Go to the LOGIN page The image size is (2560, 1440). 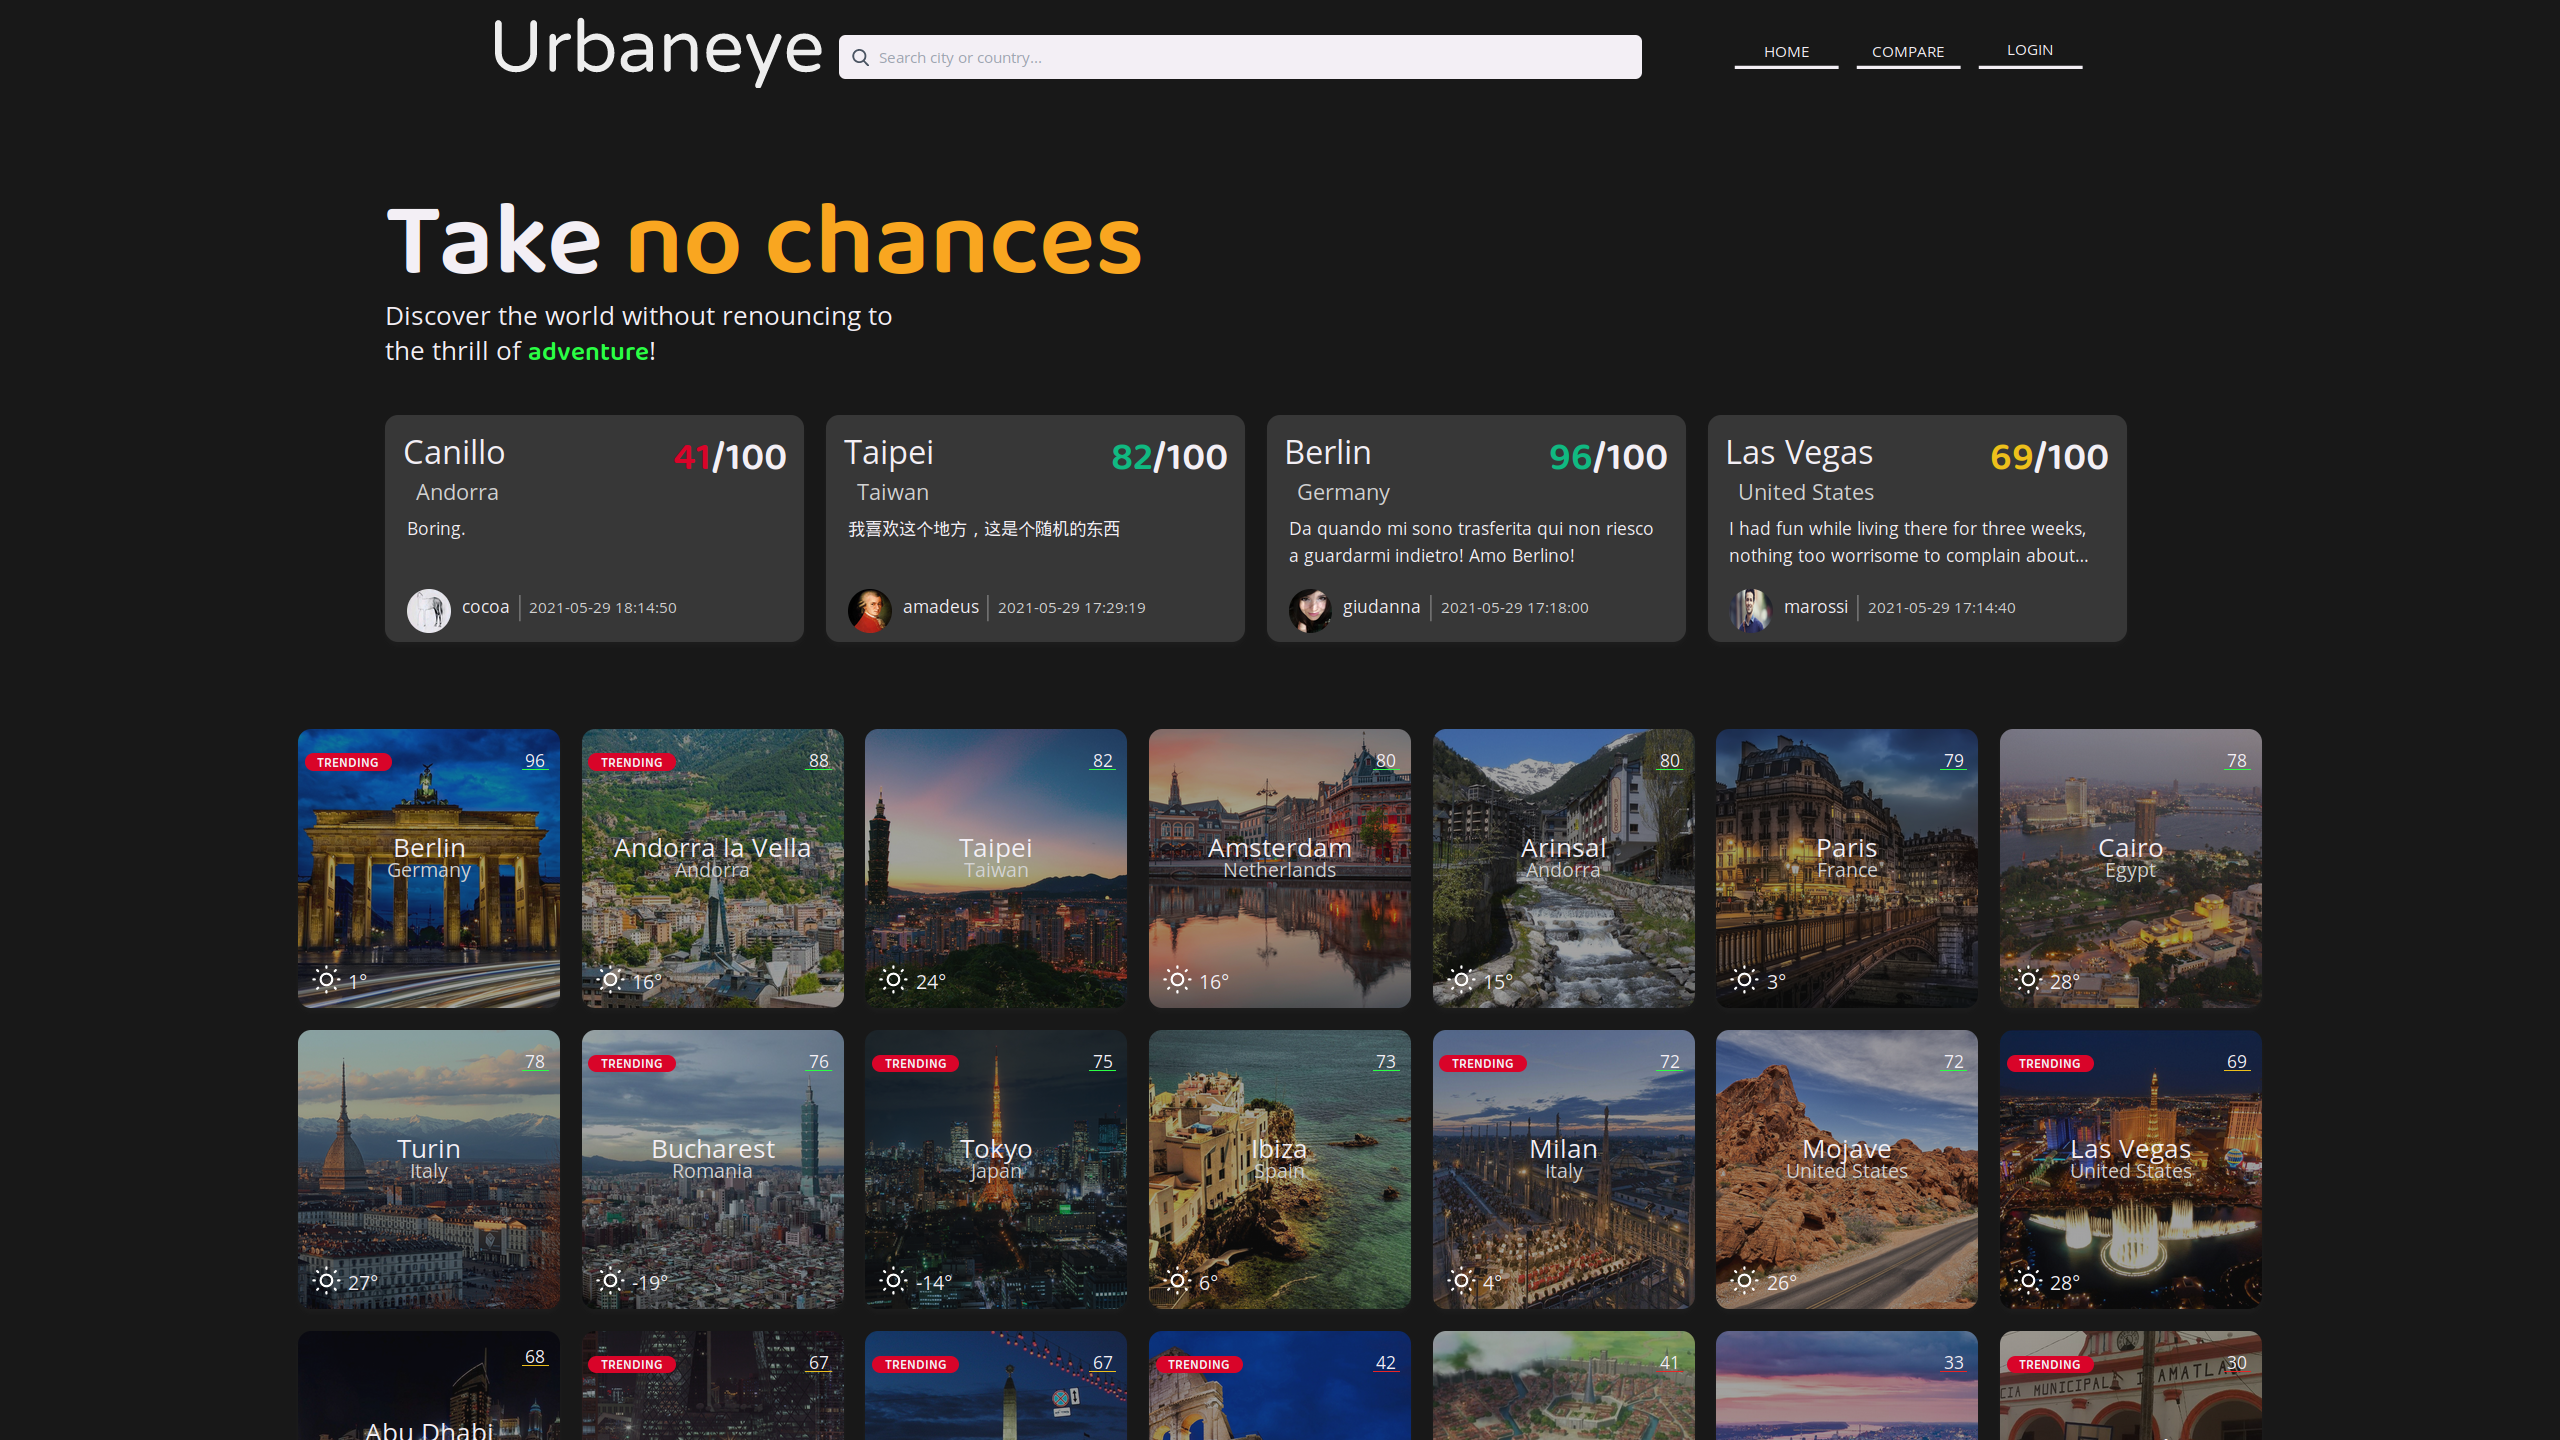pos(2030,51)
